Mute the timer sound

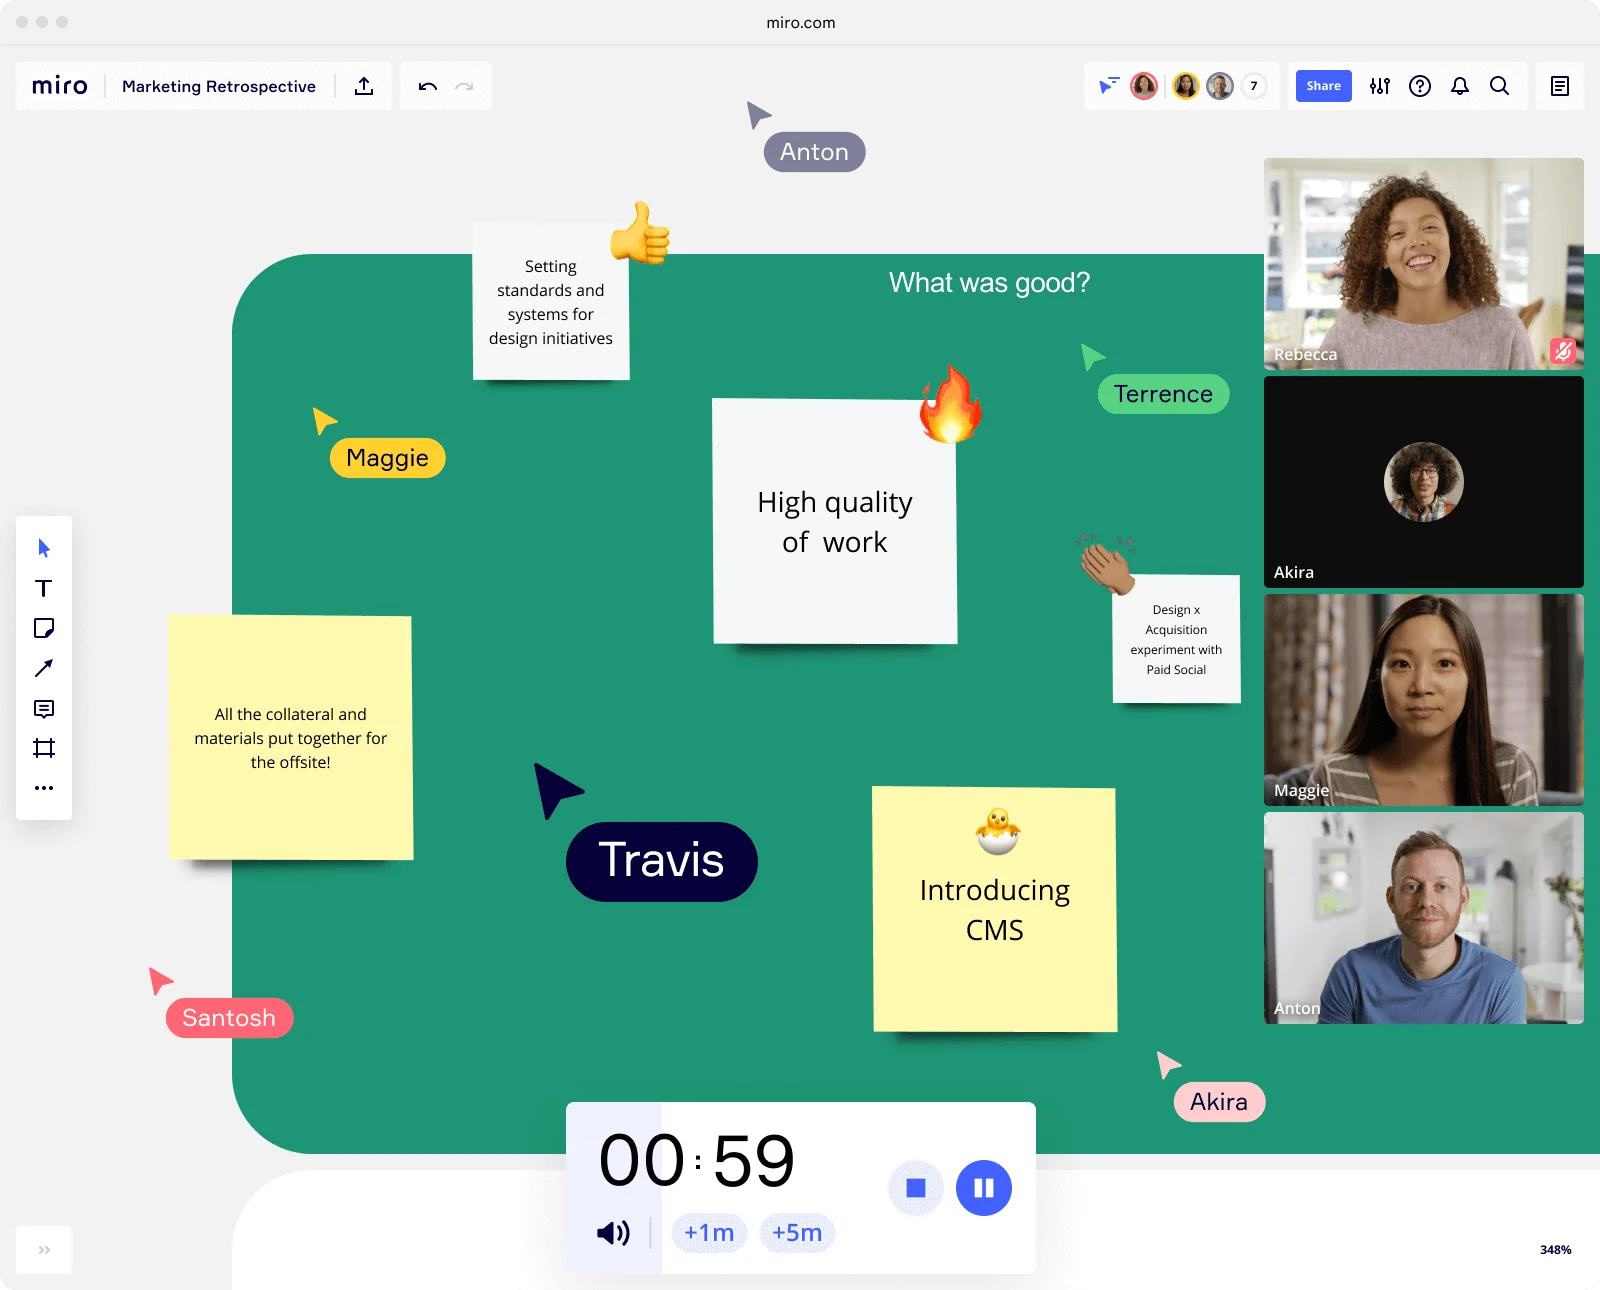pos(613,1233)
